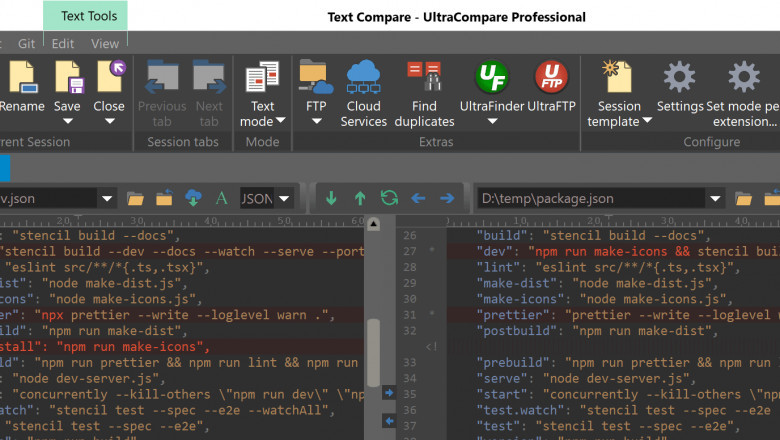Click line number 27 in right pane
This screenshot has width=780, height=440.
click(410, 252)
